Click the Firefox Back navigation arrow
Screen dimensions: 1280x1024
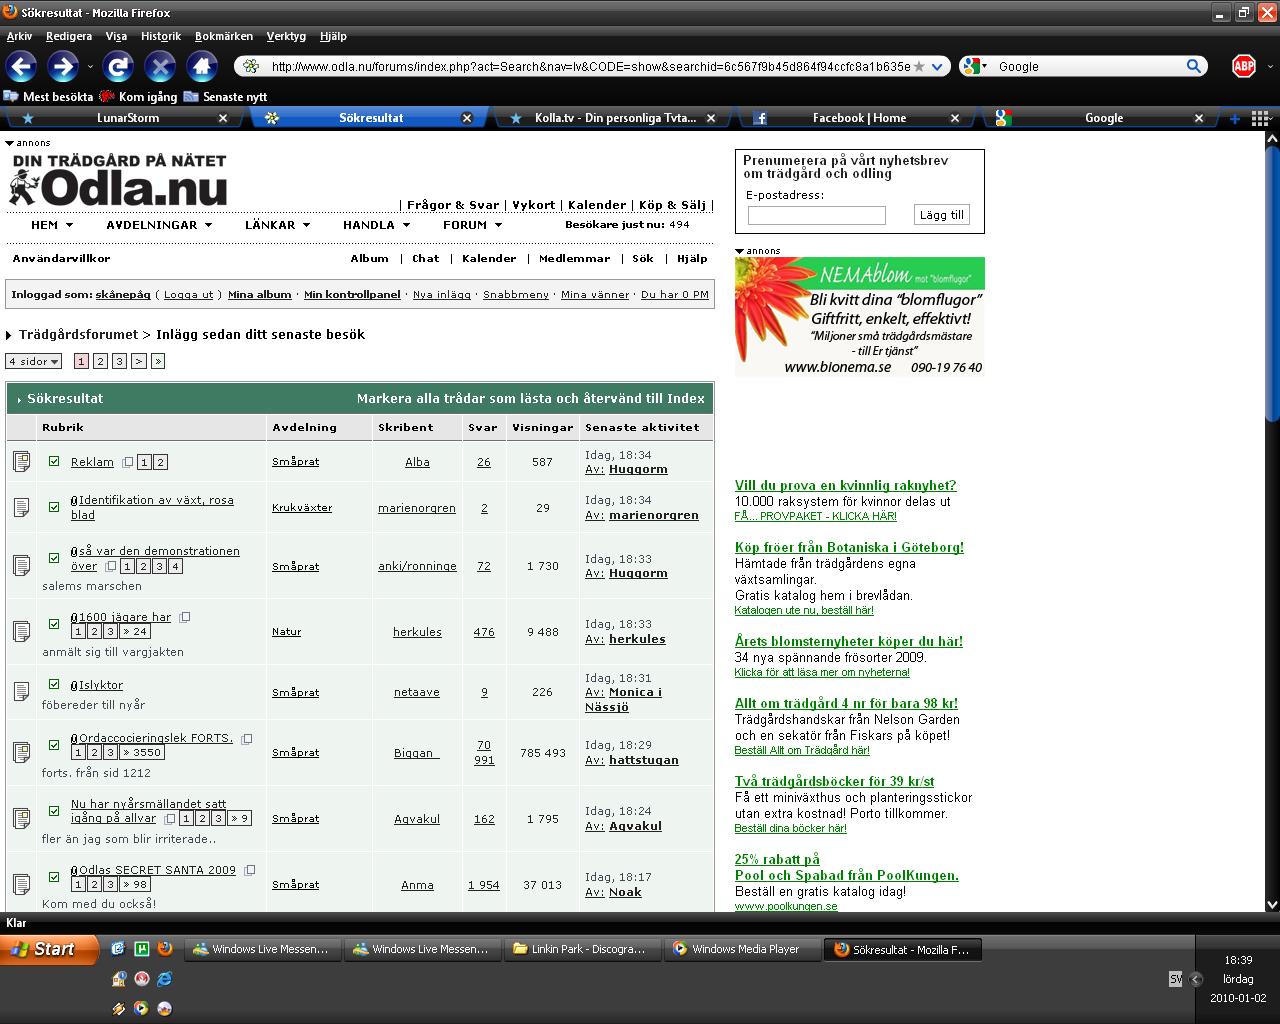22,67
